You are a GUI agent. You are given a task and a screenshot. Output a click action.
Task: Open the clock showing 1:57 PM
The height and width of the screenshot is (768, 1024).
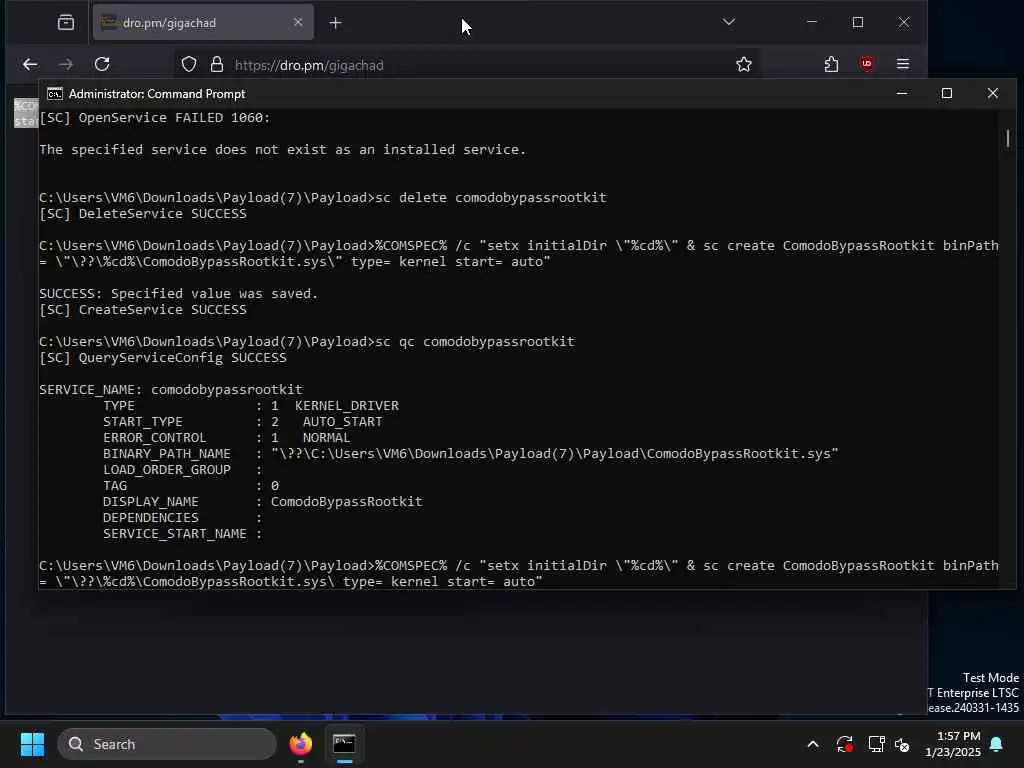[953, 744]
